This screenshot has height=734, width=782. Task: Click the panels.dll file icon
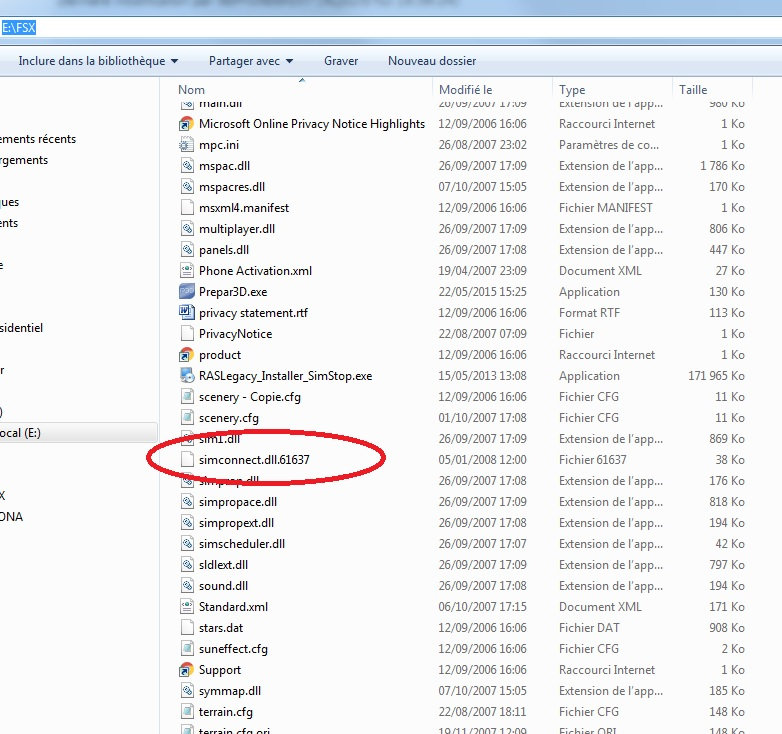click(187, 250)
